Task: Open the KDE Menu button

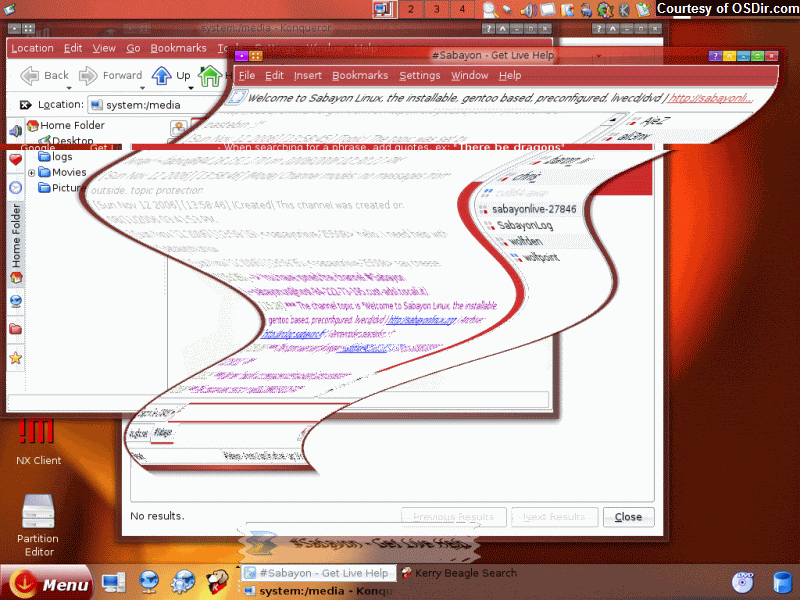Action: coord(46,583)
